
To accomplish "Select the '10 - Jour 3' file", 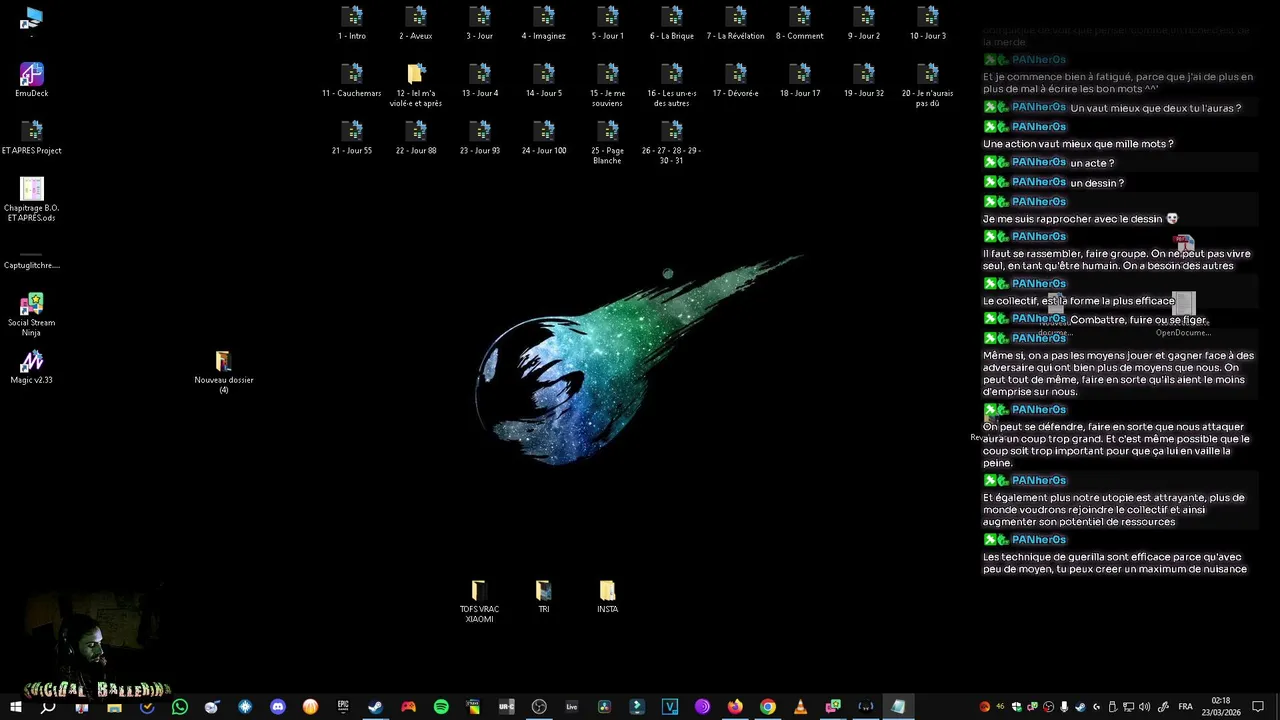I will [928, 24].
